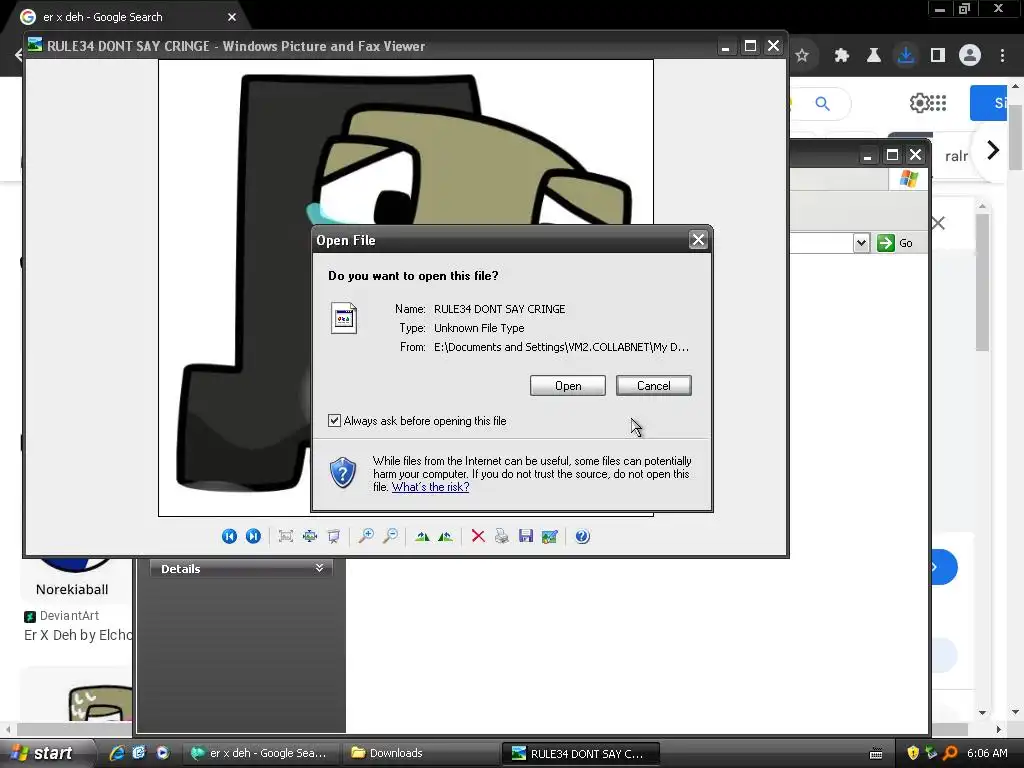Maximize the Picture and Fax Viewer window

750,46
